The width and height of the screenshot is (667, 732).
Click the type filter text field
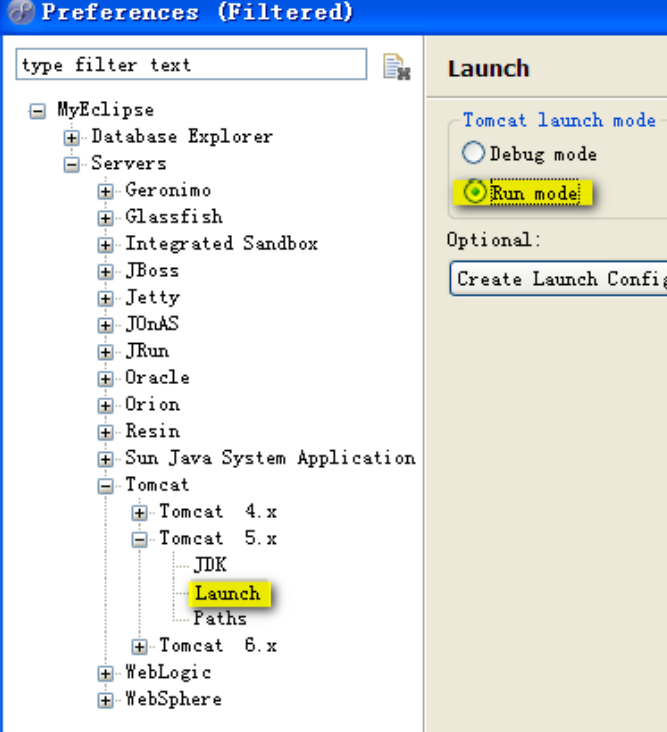(191, 64)
